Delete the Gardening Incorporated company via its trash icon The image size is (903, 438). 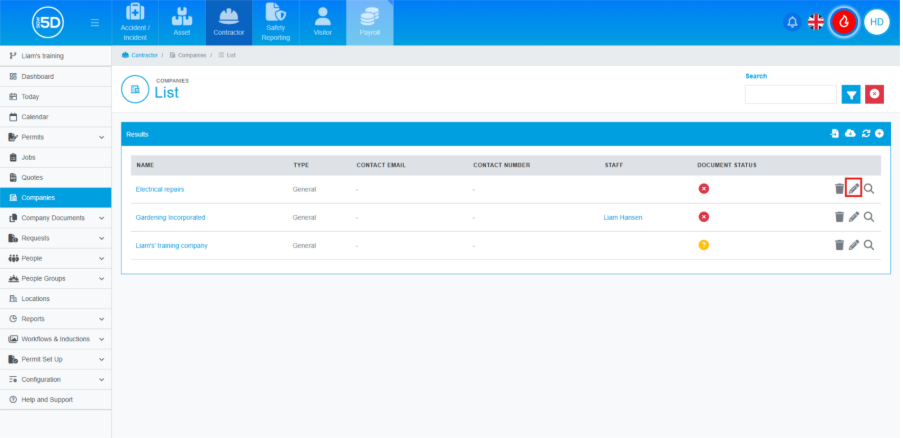[839, 217]
